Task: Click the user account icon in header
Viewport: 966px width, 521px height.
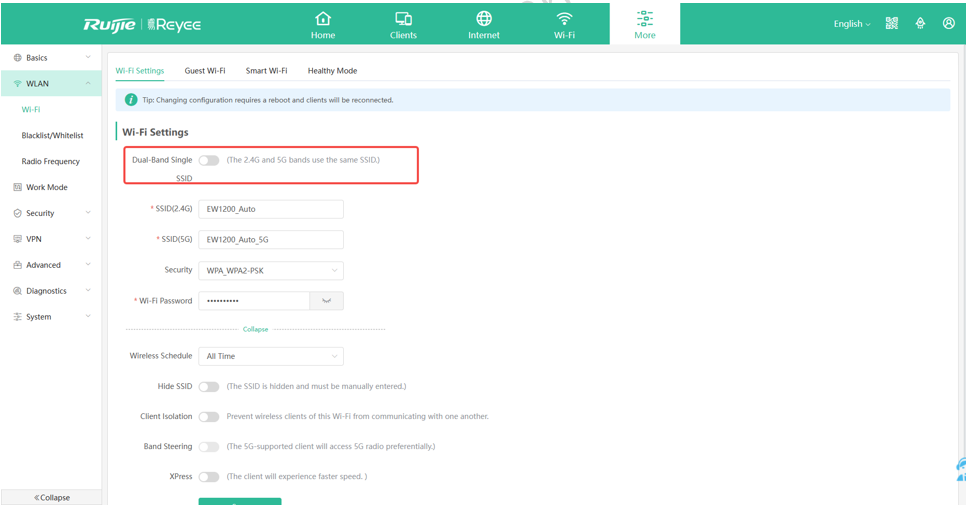Action: 948,23
